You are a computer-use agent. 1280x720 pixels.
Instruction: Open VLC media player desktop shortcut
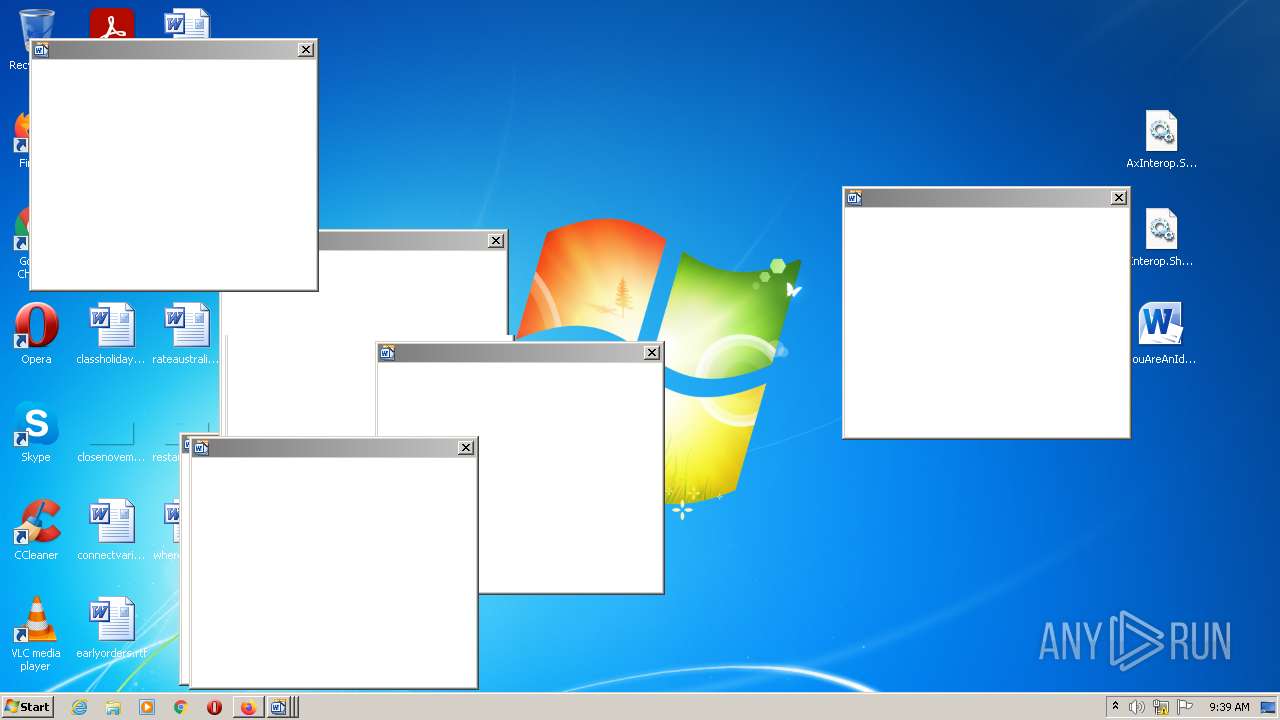pyautogui.click(x=36, y=633)
